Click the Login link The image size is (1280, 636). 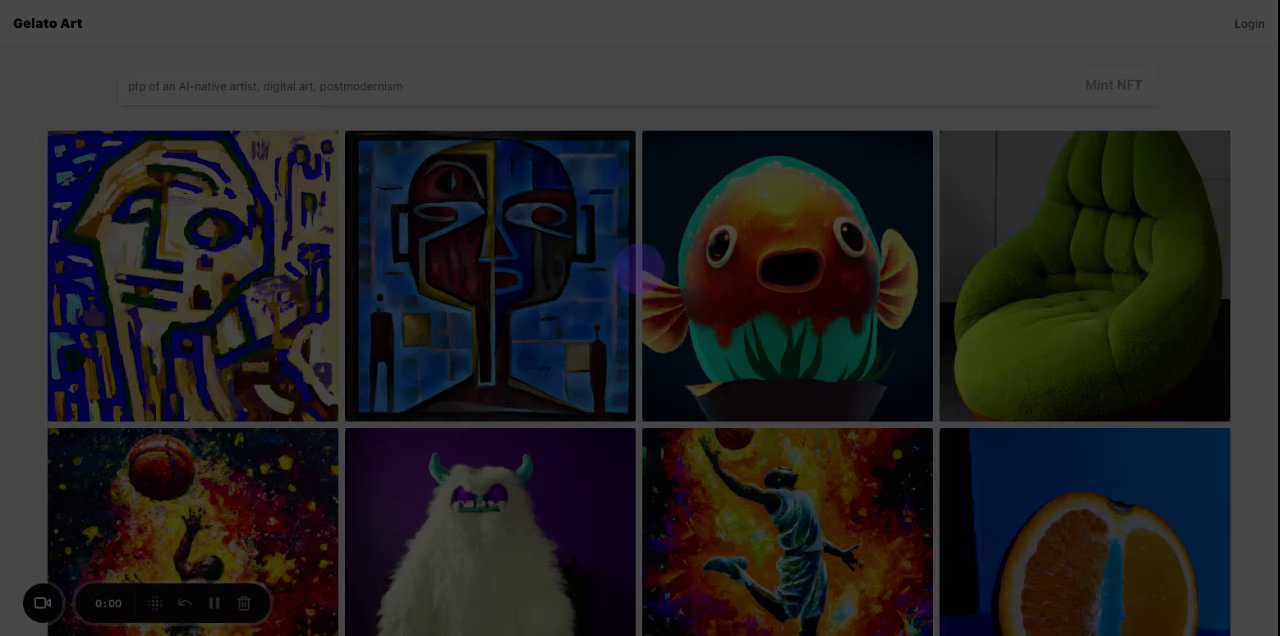[1249, 24]
